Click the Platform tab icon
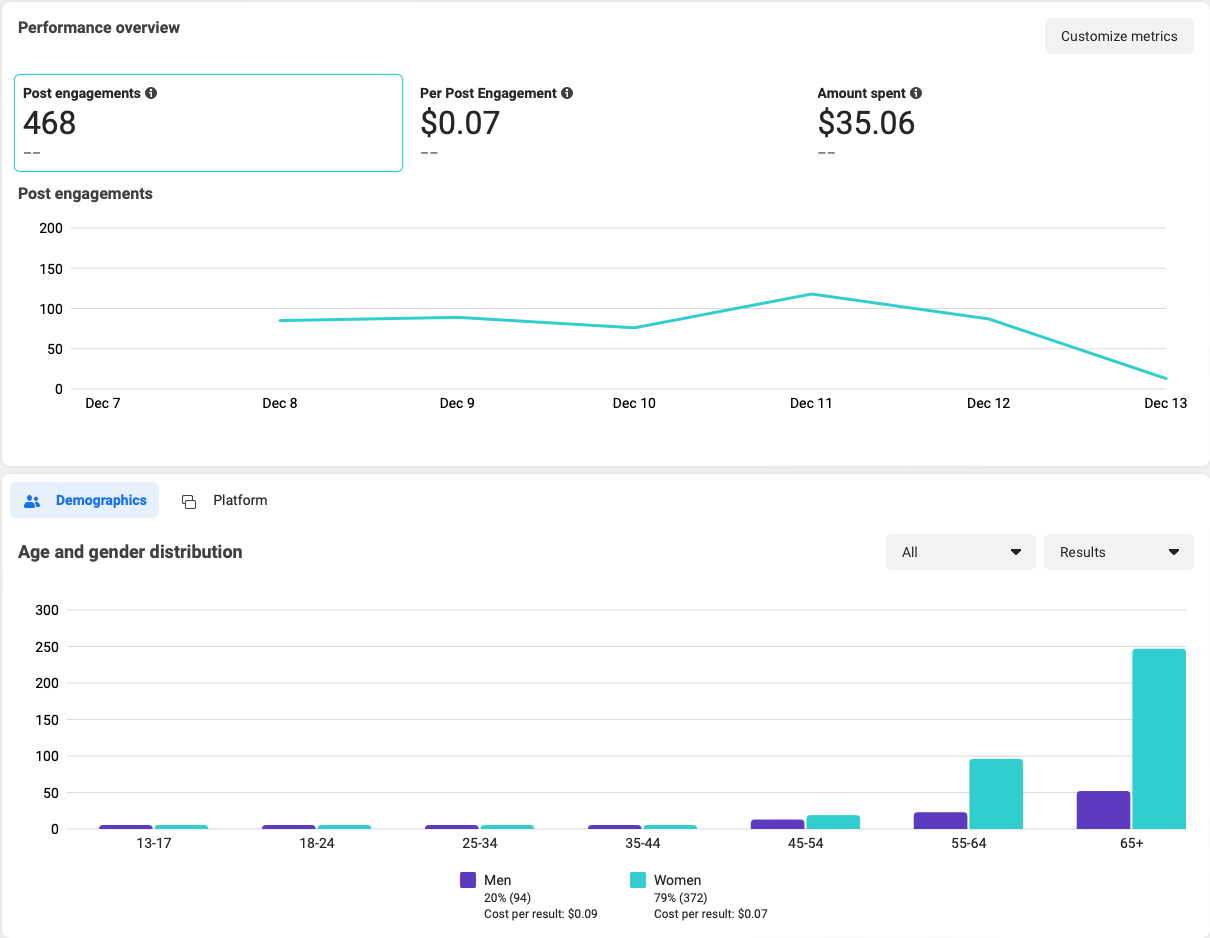This screenshot has width=1210, height=938. point(189,501)
